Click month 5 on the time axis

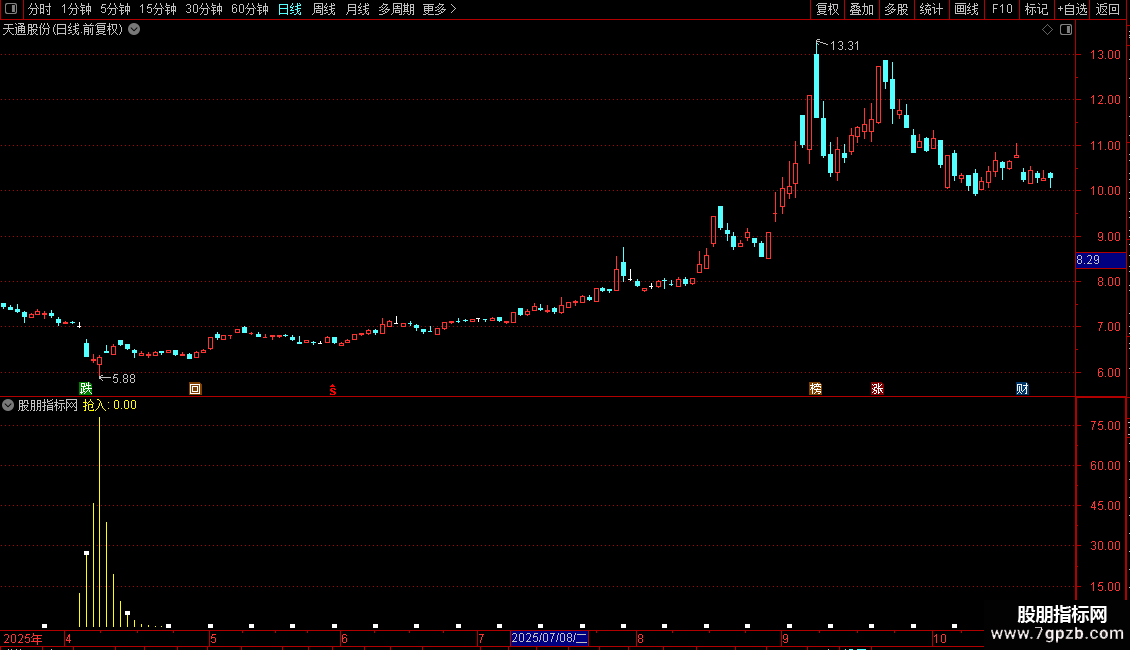[x=213, y=638]
